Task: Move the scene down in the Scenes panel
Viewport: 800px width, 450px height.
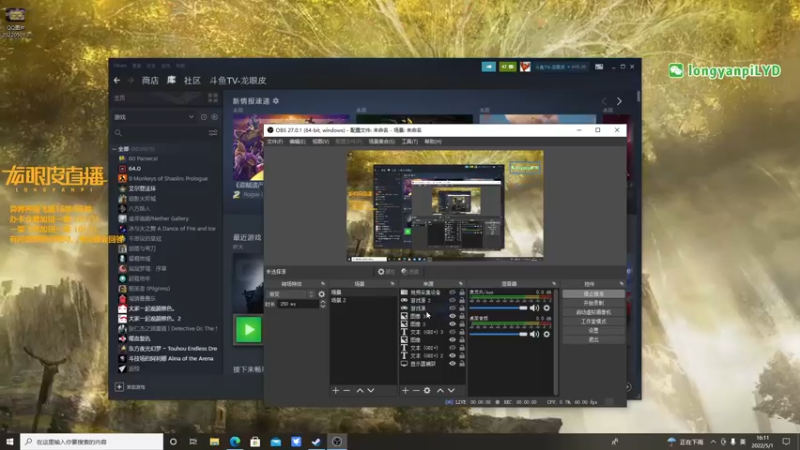Action: (x=371, y=390)
